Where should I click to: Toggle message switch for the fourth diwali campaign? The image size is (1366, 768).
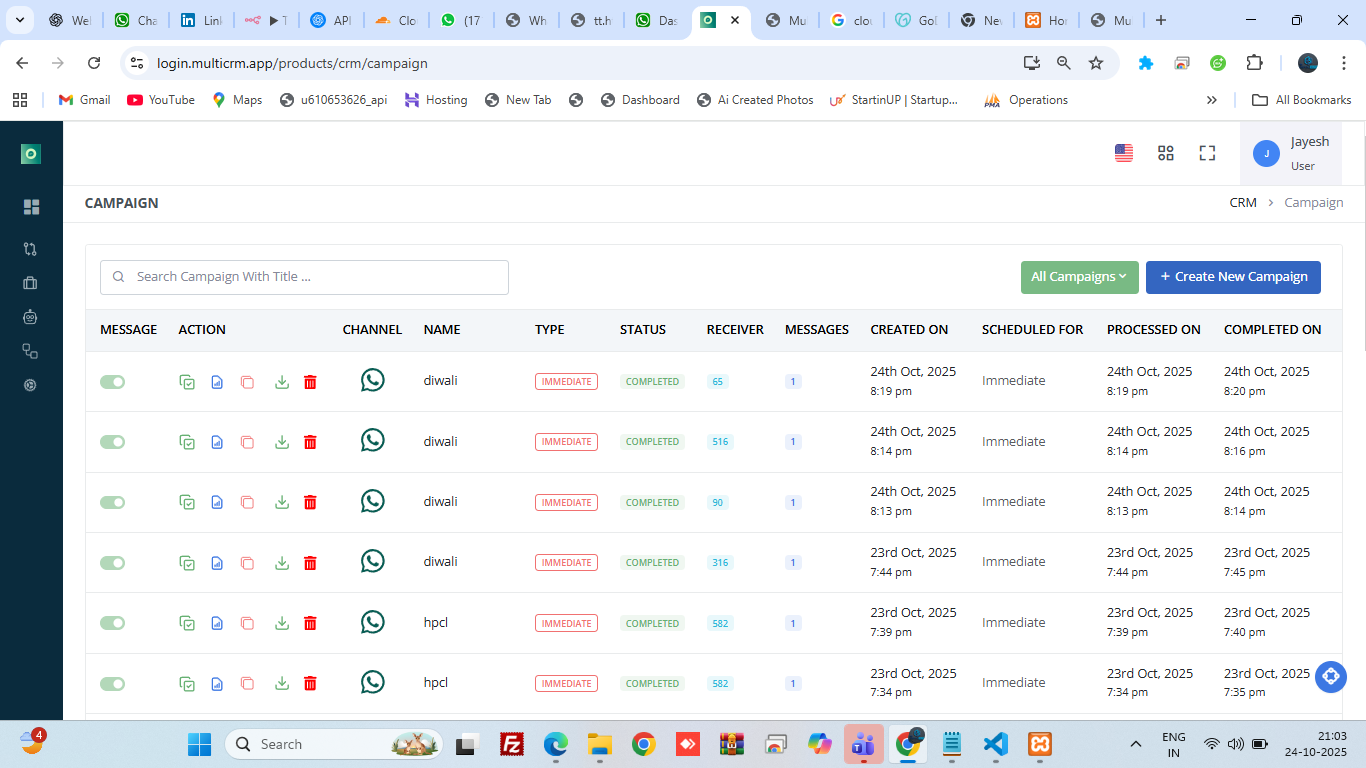pyautogui.click(x=113, y=563)
